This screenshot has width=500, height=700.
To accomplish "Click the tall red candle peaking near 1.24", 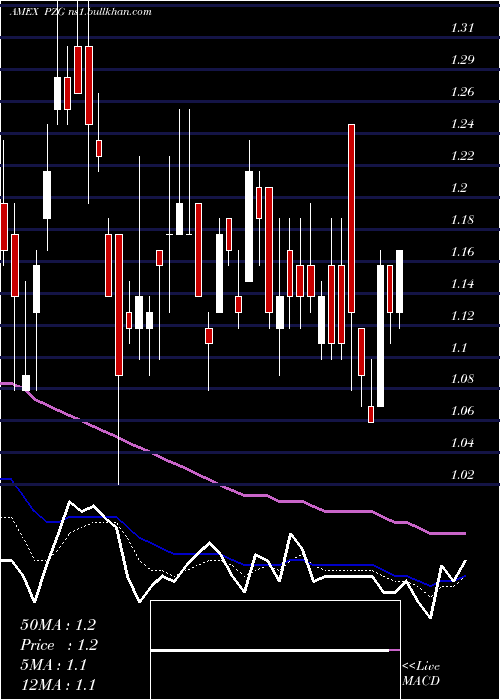I will [351, 218].
